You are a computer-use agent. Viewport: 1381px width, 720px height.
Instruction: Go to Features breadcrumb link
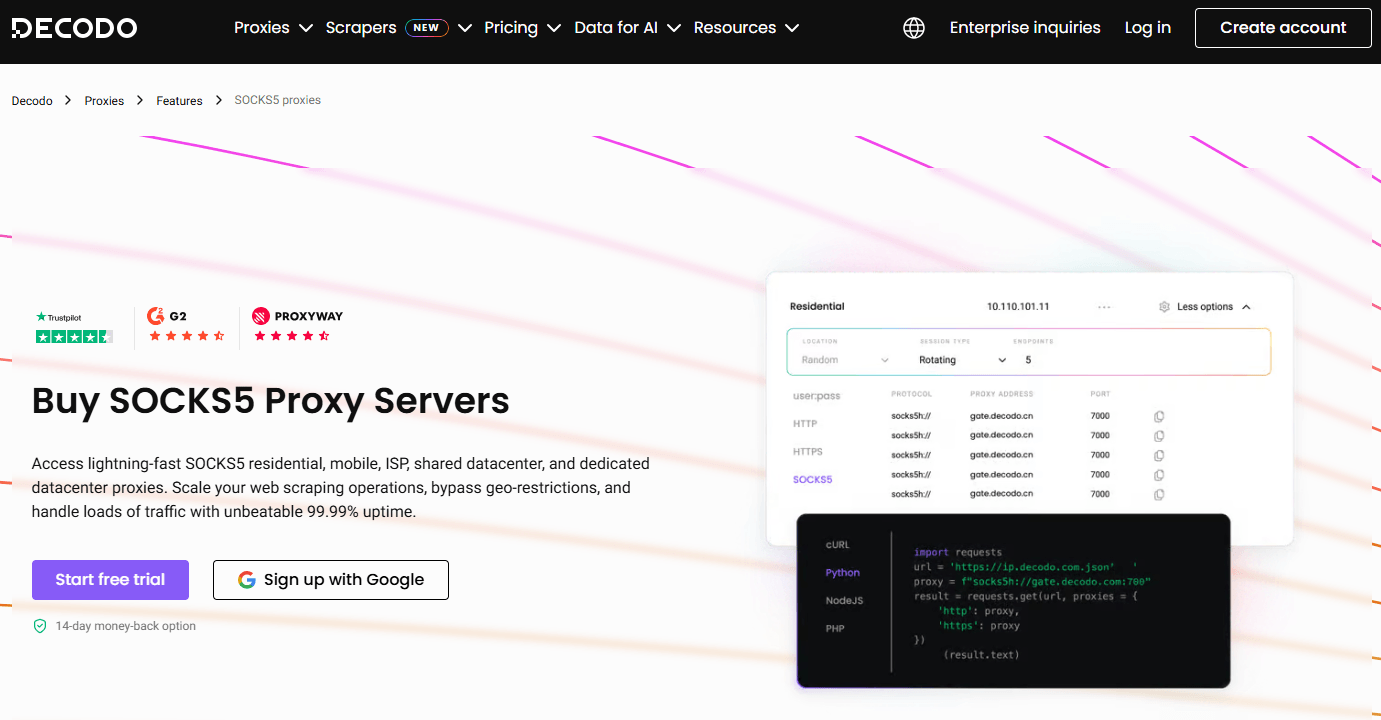[x=179, y=101]
